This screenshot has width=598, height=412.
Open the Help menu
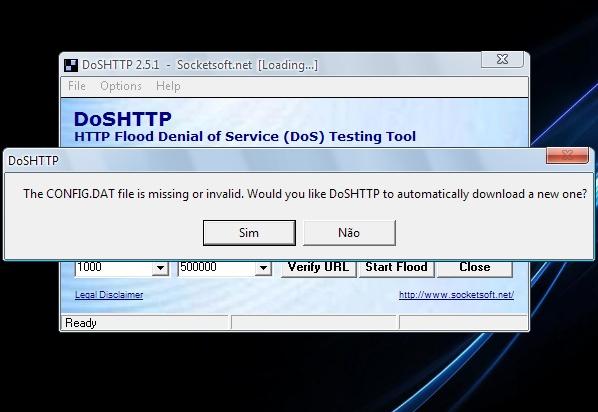[x=168, y=86]
